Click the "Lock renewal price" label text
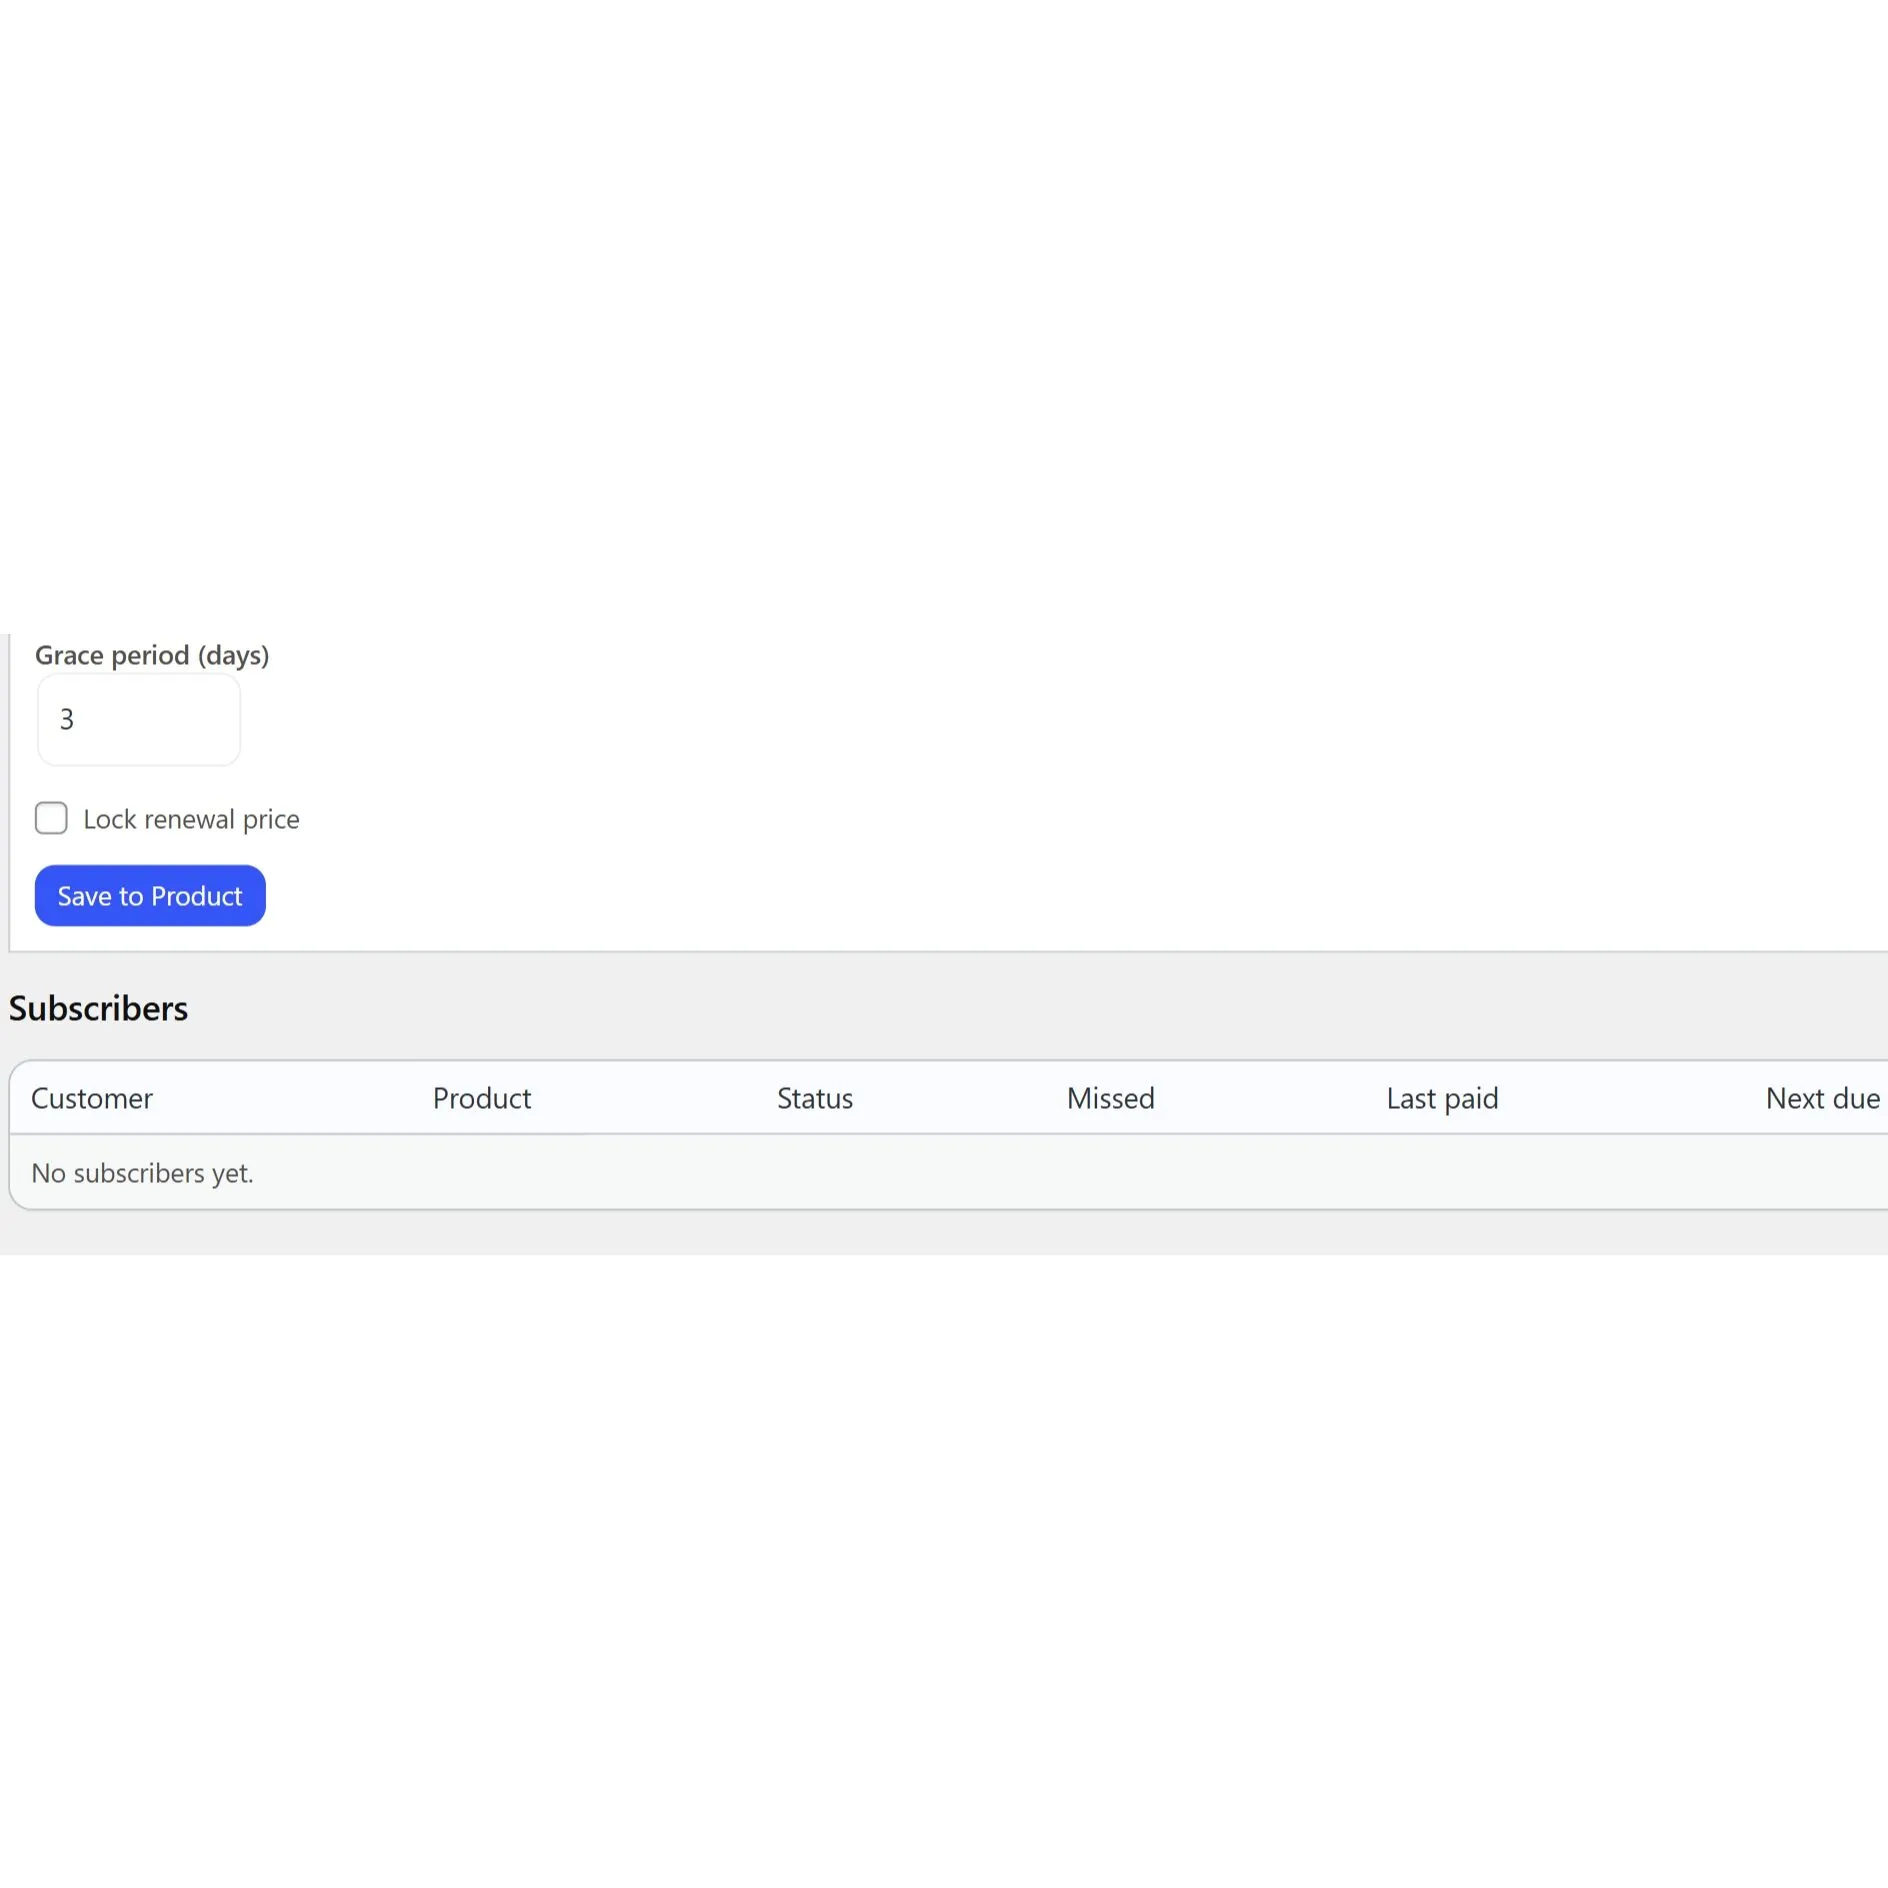 pyautogui.click(x=191, y=819)
